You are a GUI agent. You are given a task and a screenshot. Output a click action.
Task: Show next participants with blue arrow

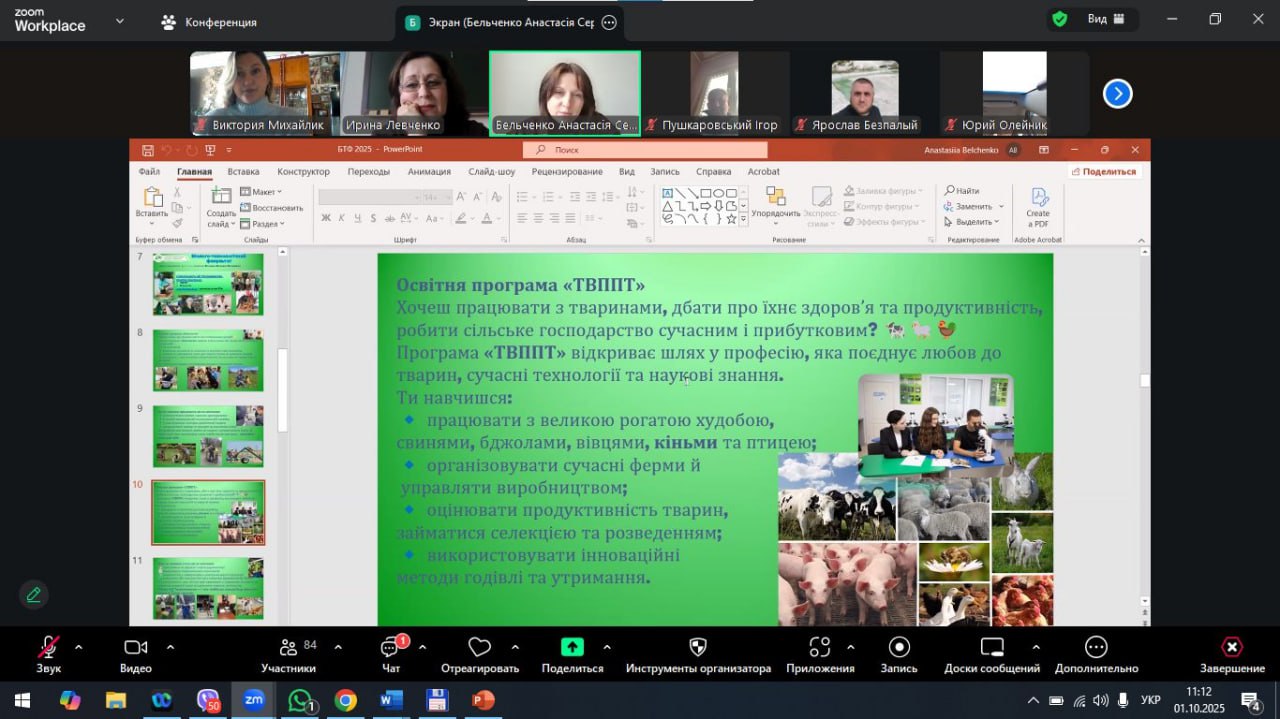tap(1117, 94)
